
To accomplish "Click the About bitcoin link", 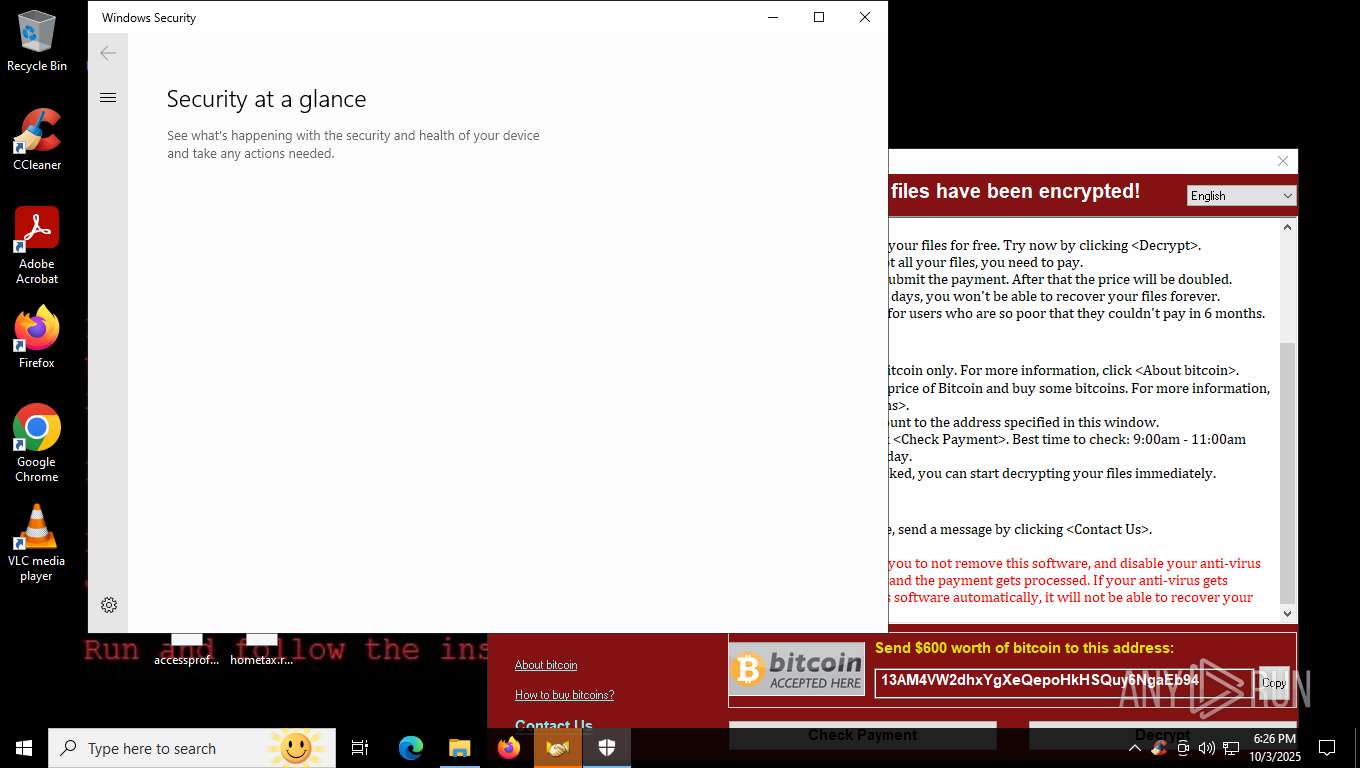I will pyautogui.click(x=546, y=665).
